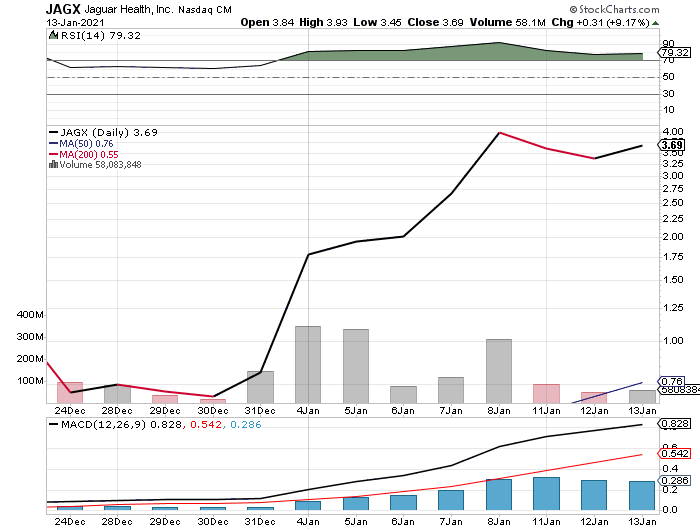Click the blue 0.286 MACD histogram value in the legend
Viewport: 700px width, 530px height.
[246, 425]
